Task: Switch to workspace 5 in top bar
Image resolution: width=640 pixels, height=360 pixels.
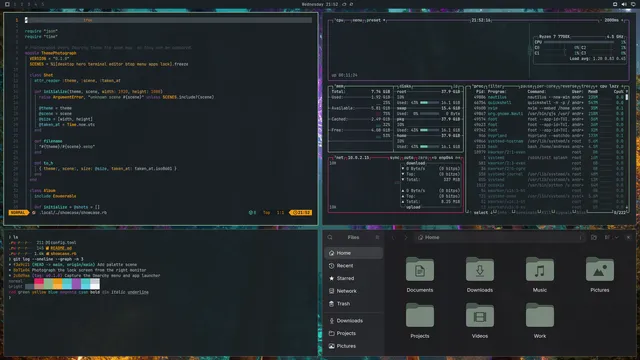Action: coord(42,4)
